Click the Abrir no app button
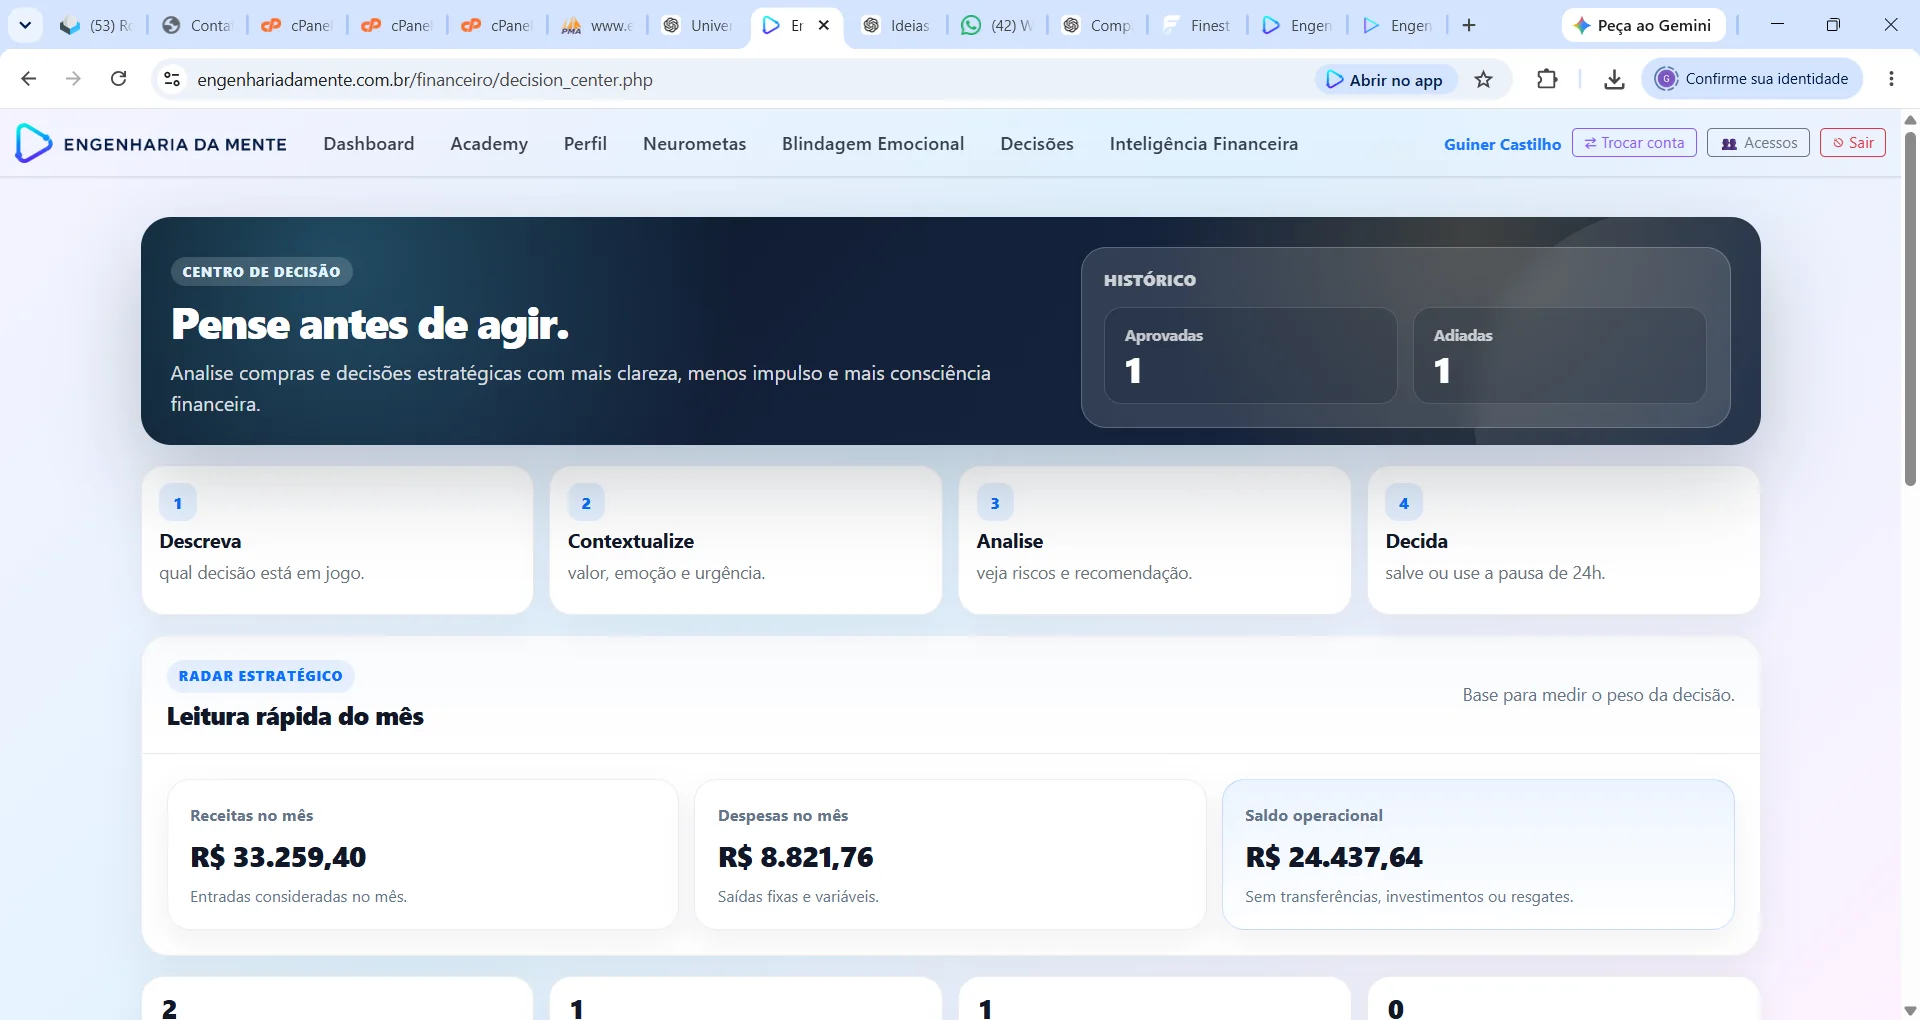The image size is (1920, 1020). [1385, 80]
